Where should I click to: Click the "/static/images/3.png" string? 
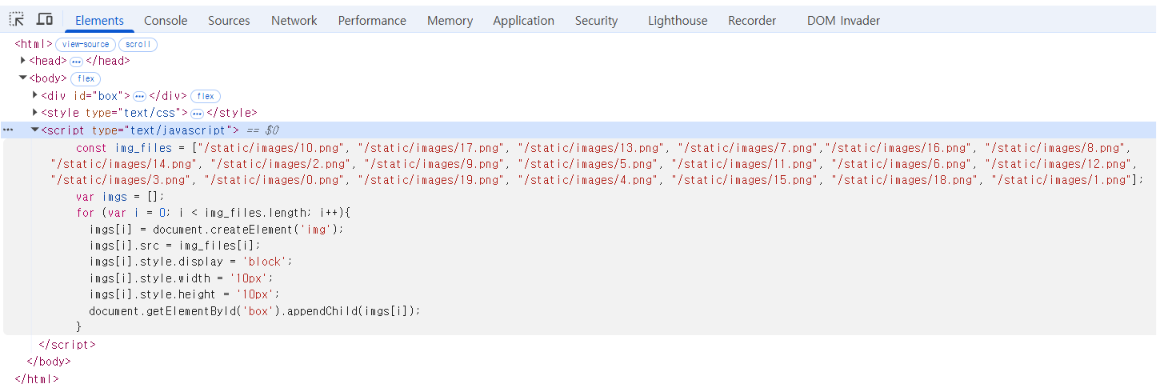tap(122, 180)
